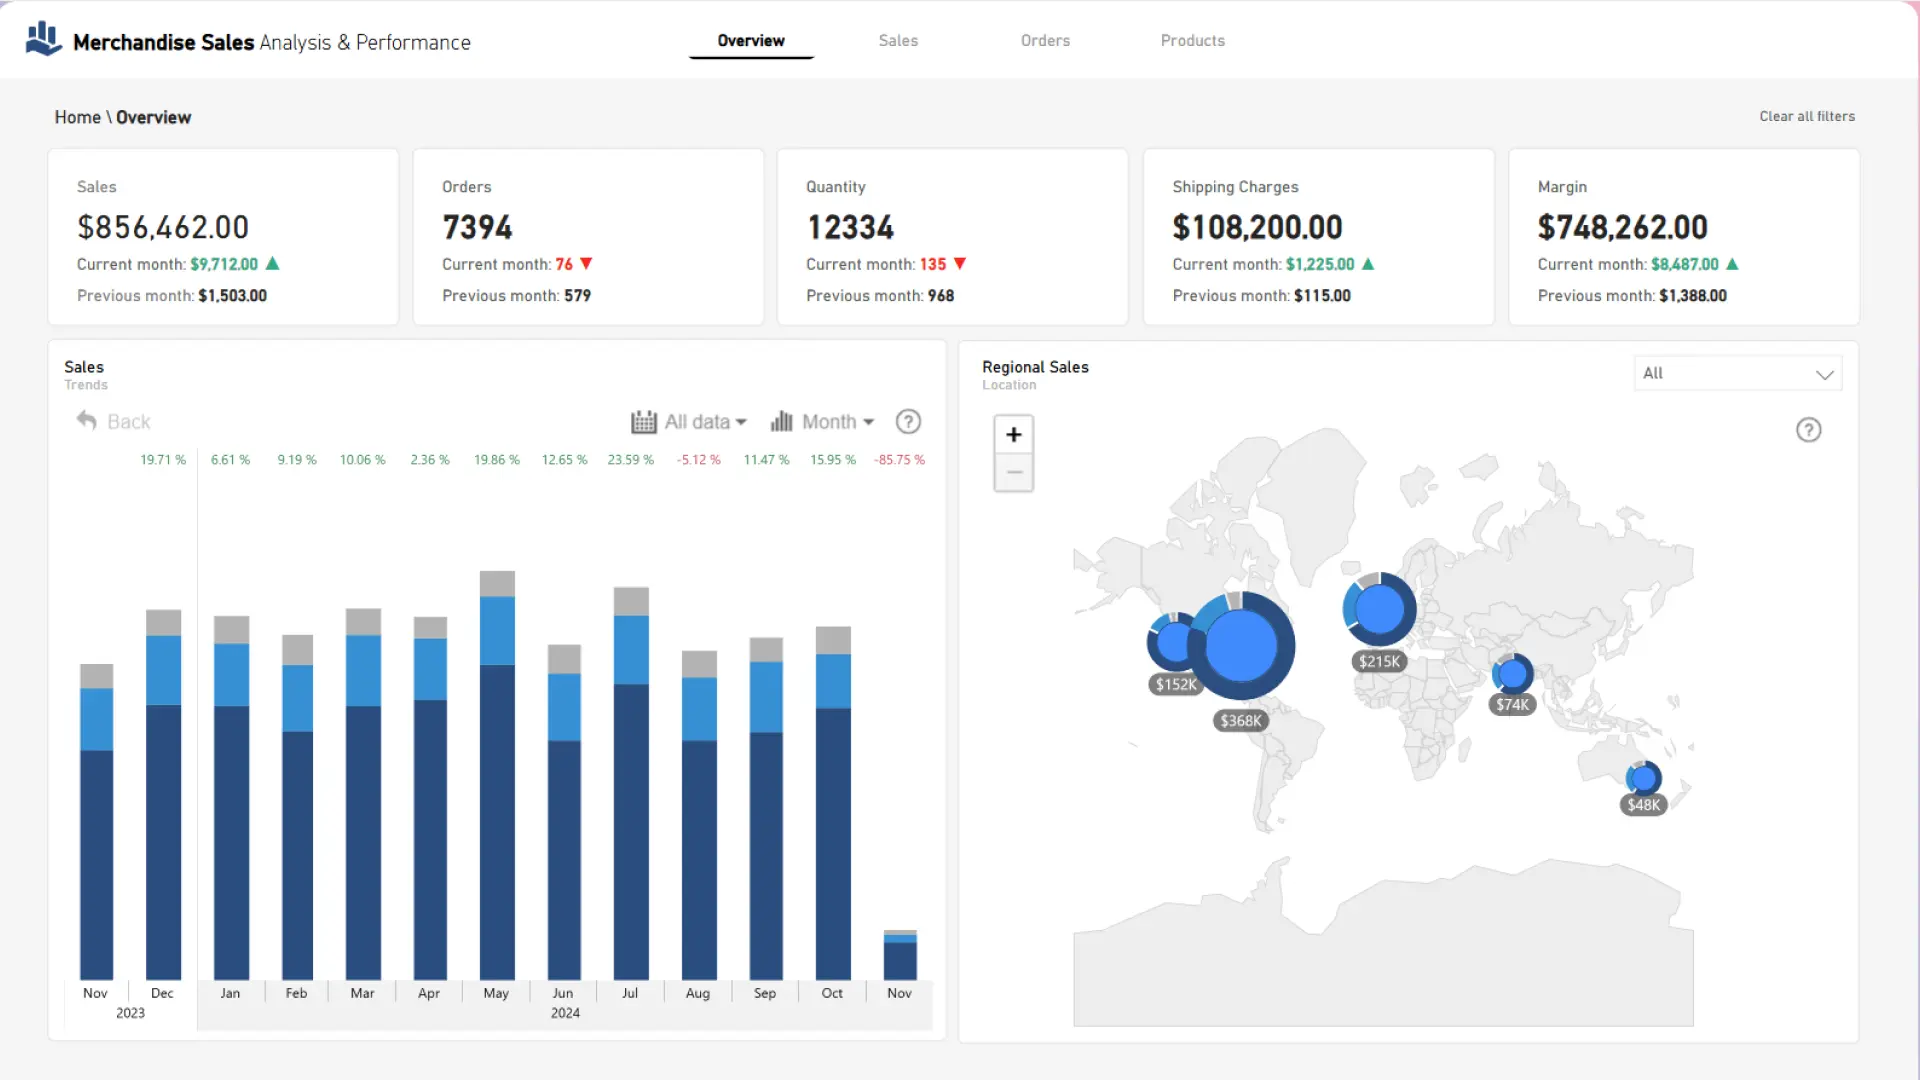
Task: Click green up arrow on Margin card
Action: pyautogui.click(x=1732, y=264)
